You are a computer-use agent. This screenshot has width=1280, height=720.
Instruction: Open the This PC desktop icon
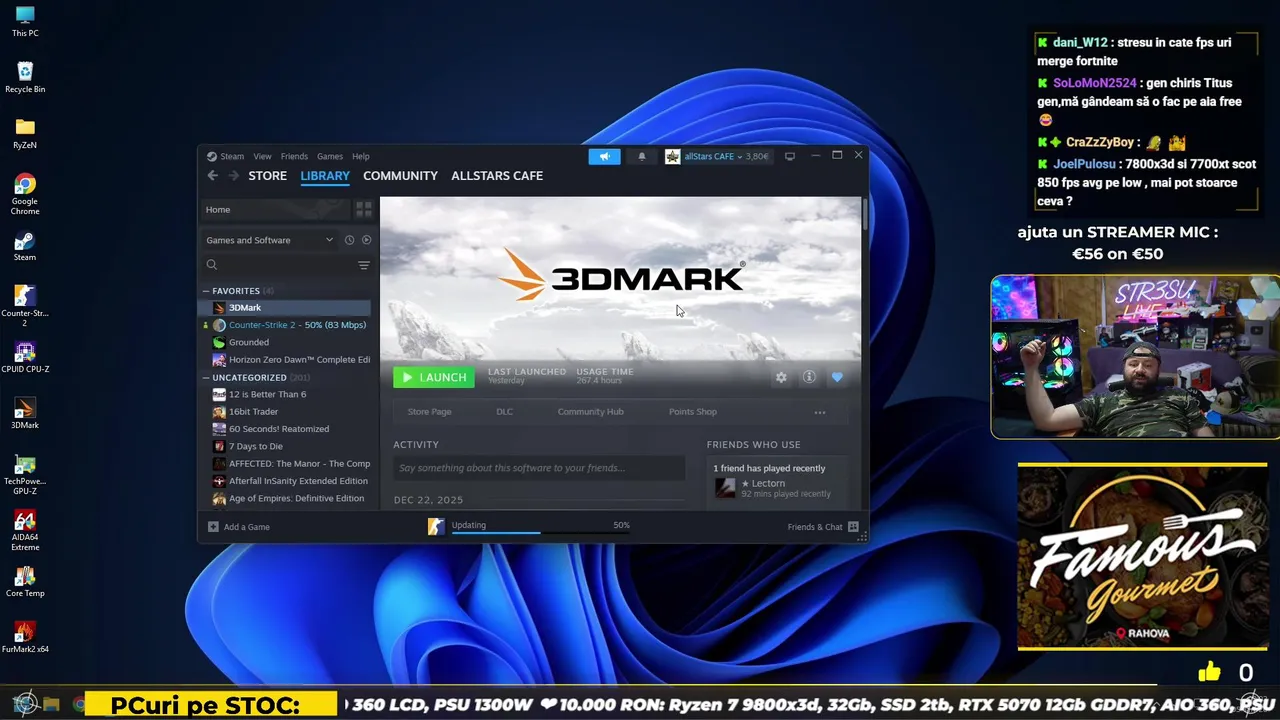click(25, 22)
